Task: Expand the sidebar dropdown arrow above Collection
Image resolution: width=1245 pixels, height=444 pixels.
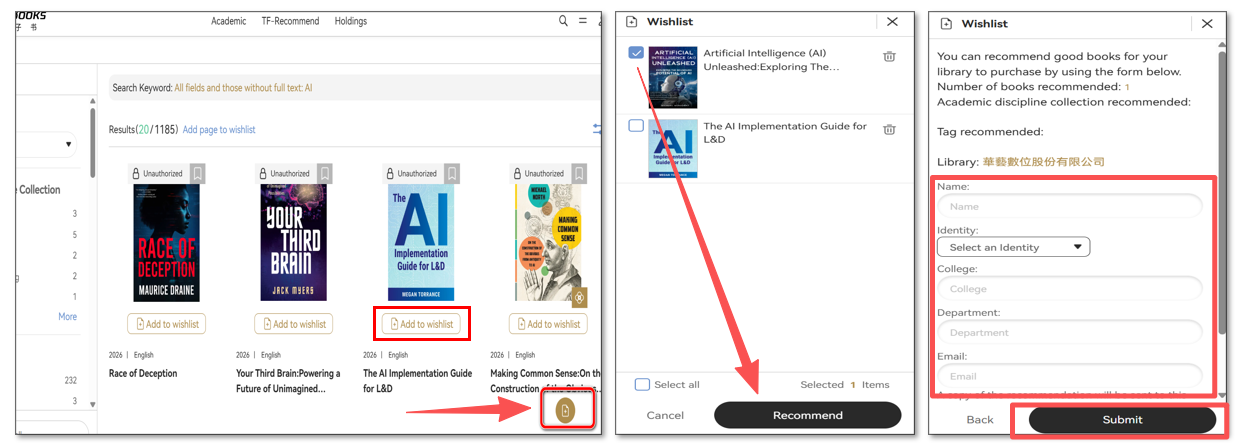Action: tap(69, 145)
